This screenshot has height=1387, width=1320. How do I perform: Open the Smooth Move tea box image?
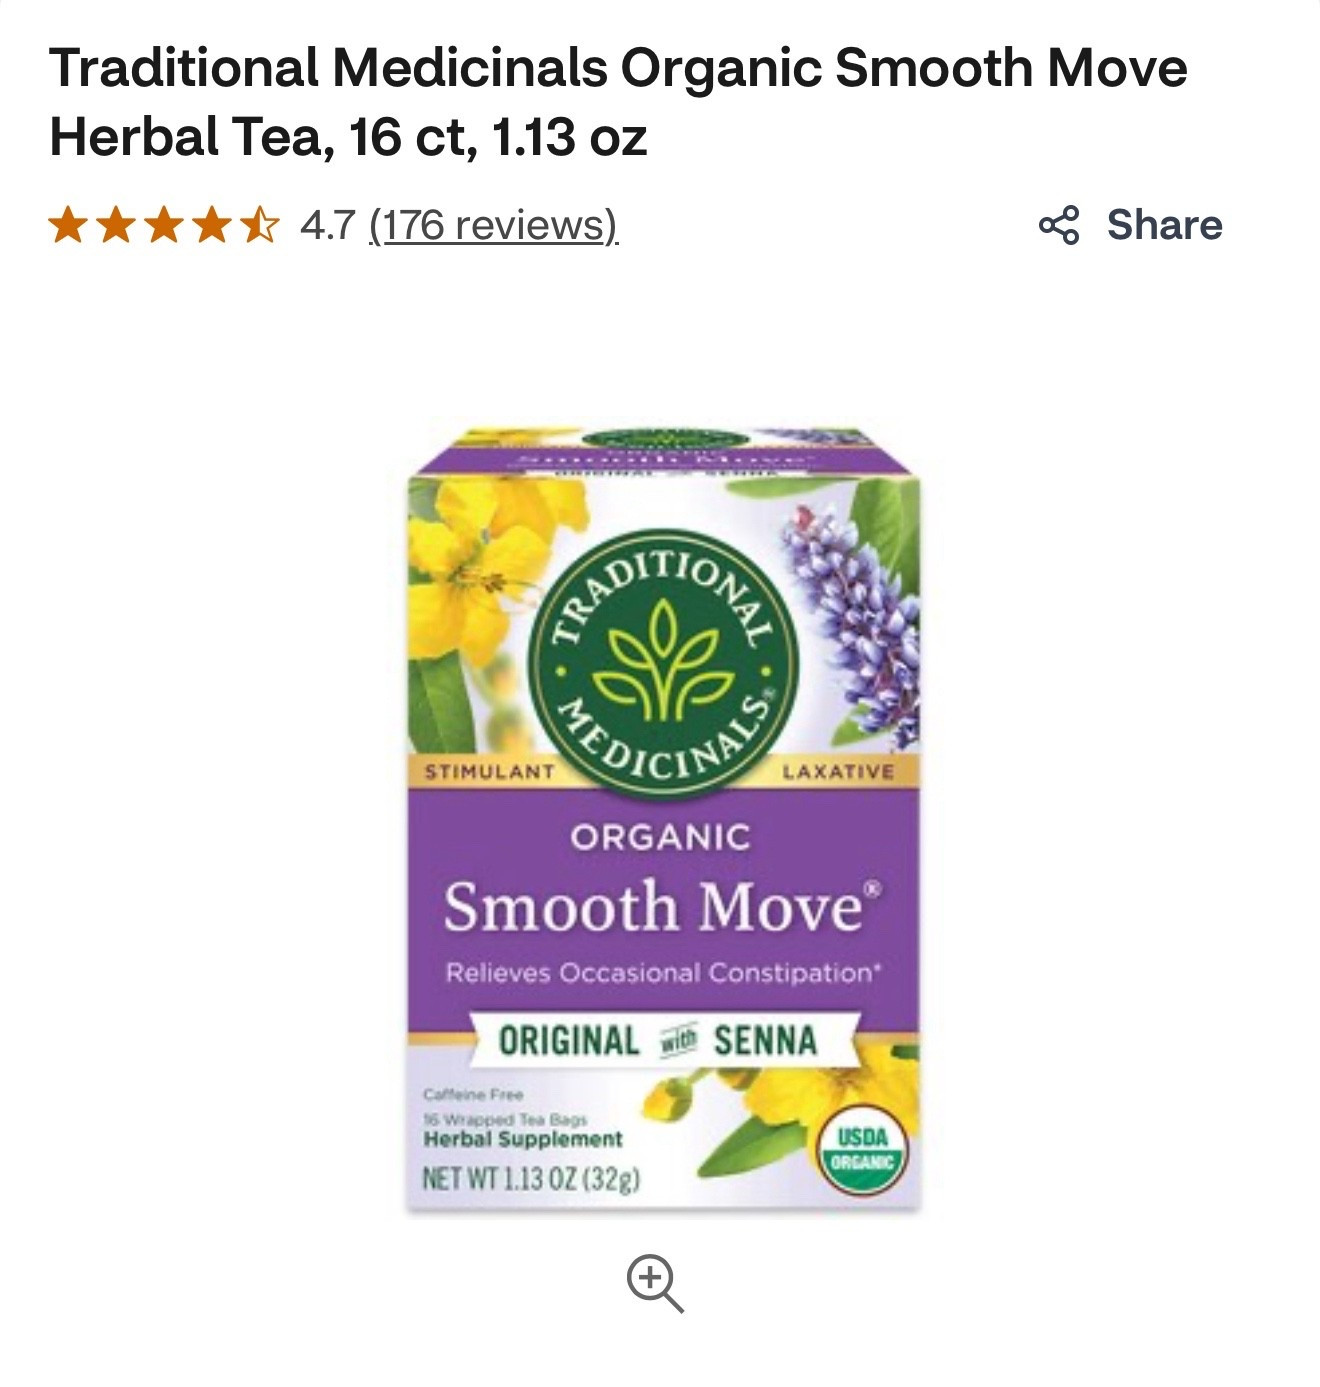pos(663,820)
